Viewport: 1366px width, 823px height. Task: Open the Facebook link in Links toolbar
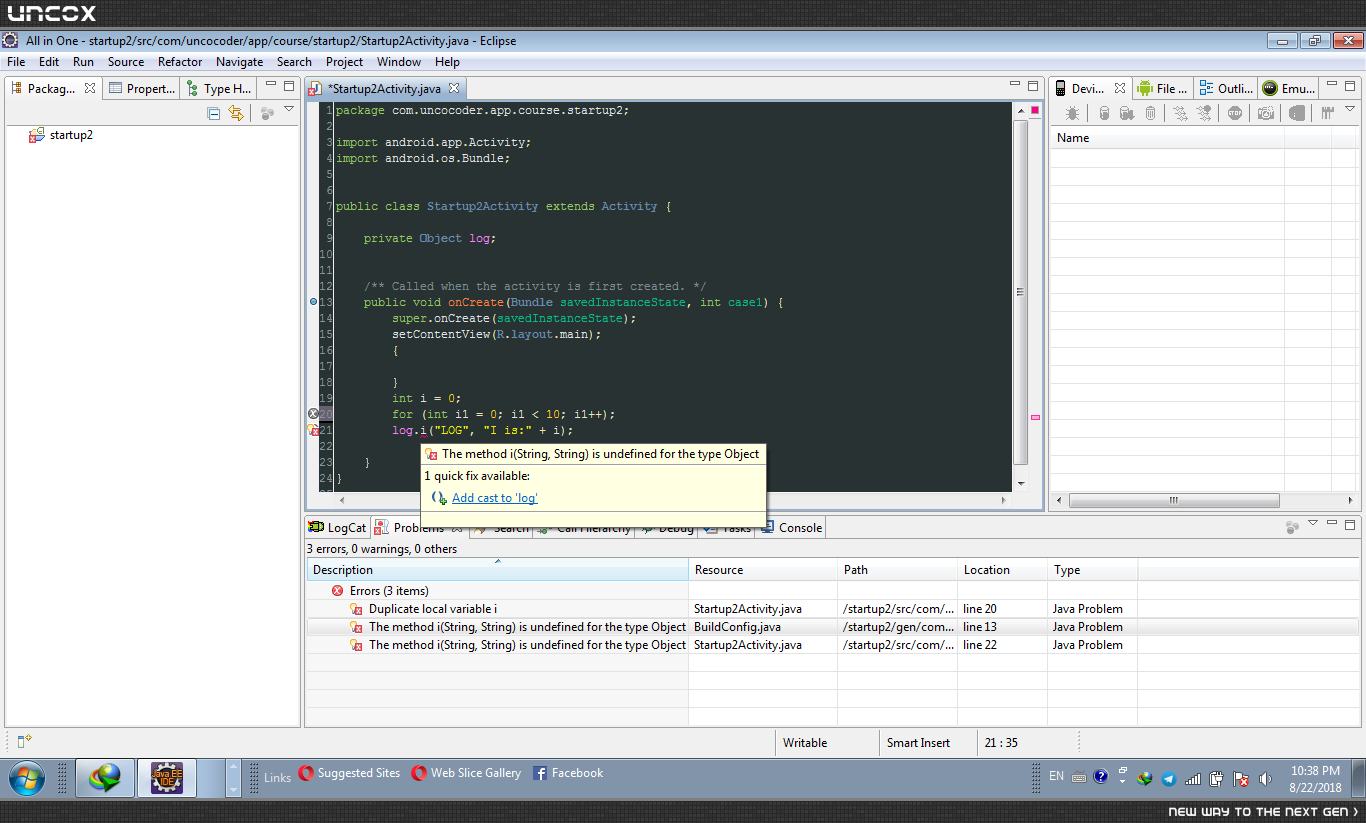click(568, 773)
